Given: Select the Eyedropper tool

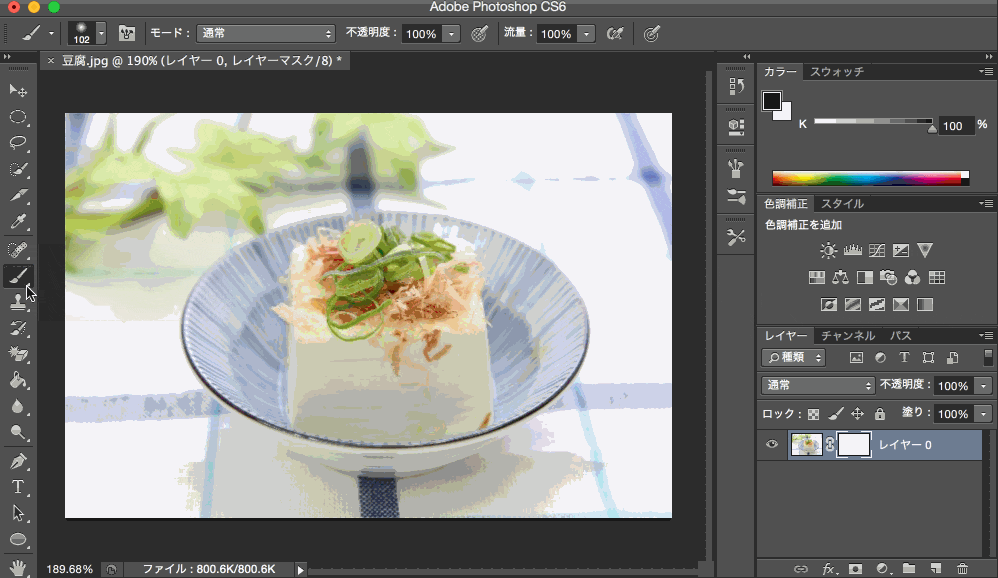Looking at the screenshot, I should pyautogui.click(x=18, y=222).
